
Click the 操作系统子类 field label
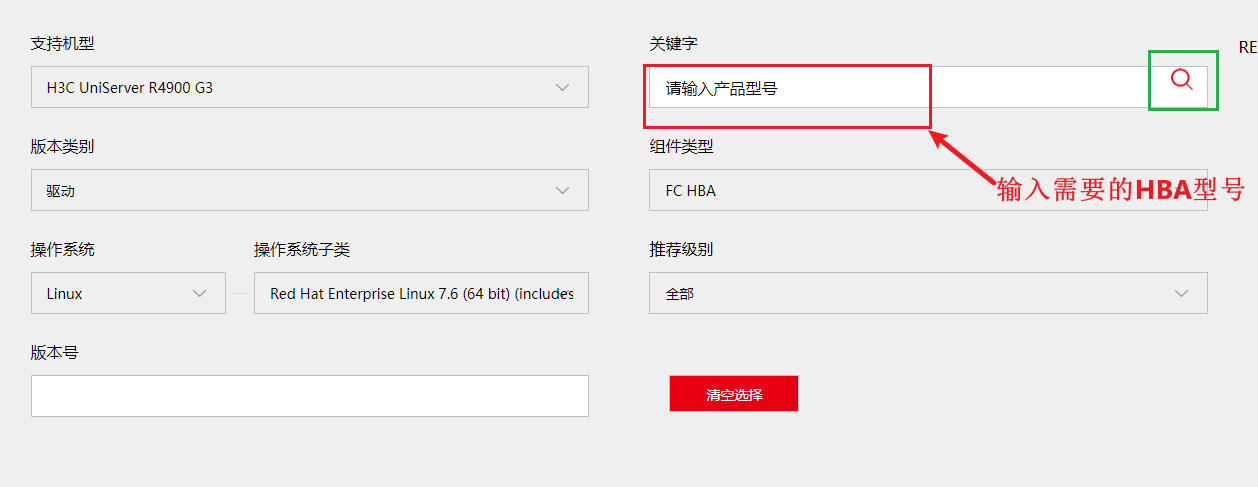tap(301, 250)
